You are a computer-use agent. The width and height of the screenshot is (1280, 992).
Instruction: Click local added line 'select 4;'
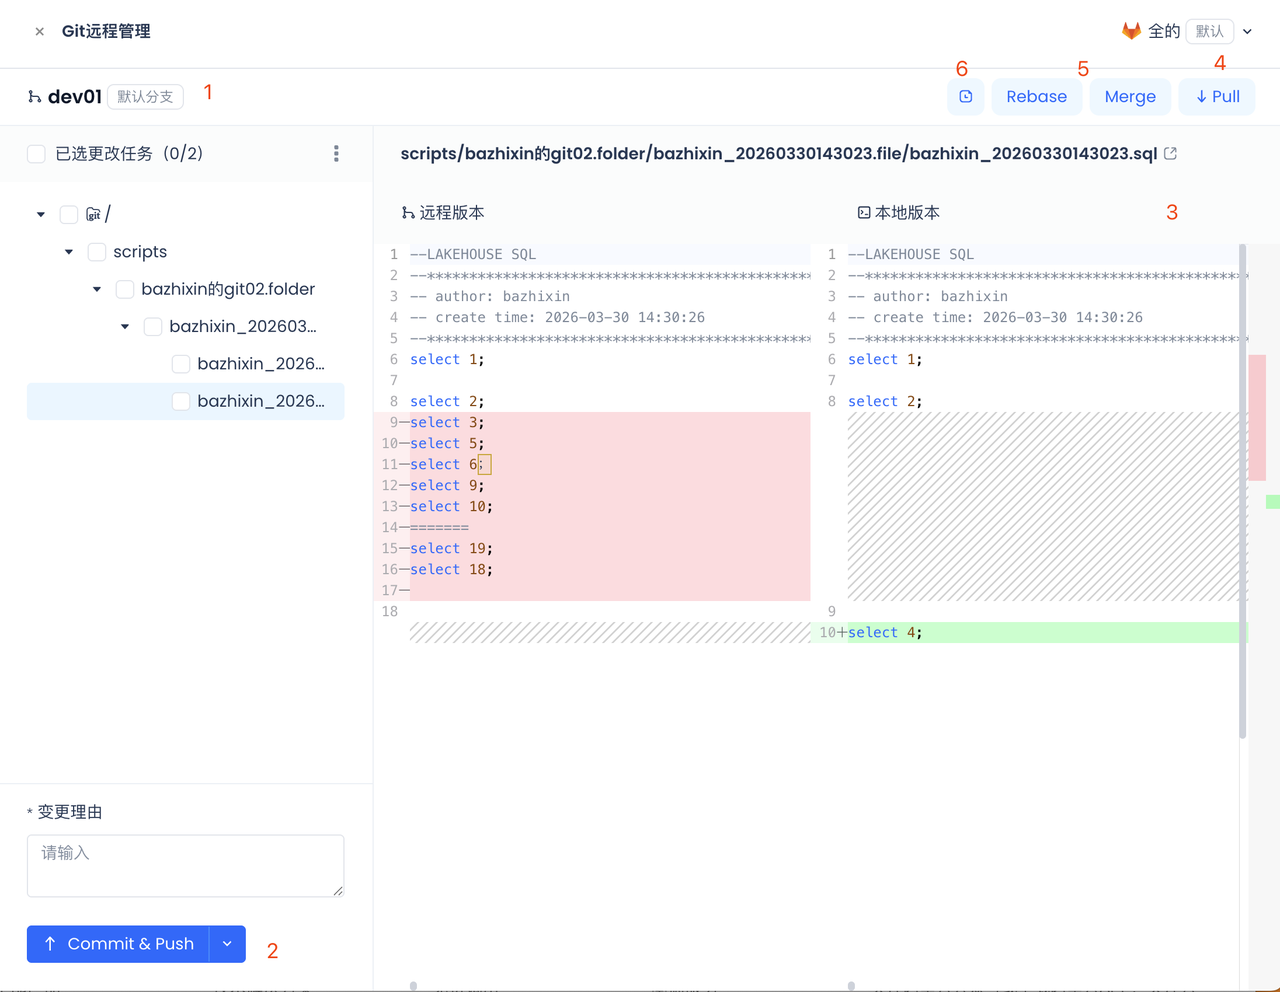coord(885,632)
